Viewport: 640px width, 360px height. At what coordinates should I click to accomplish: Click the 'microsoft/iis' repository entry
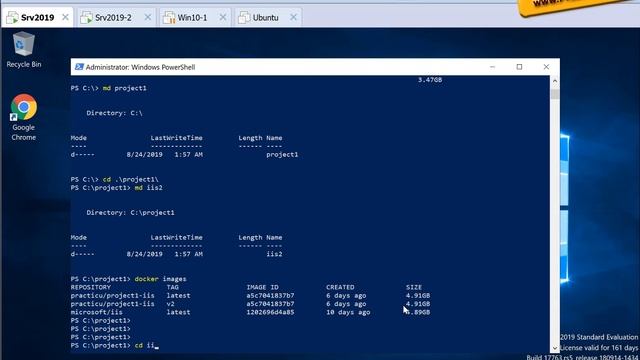click(x=97, y=312)
